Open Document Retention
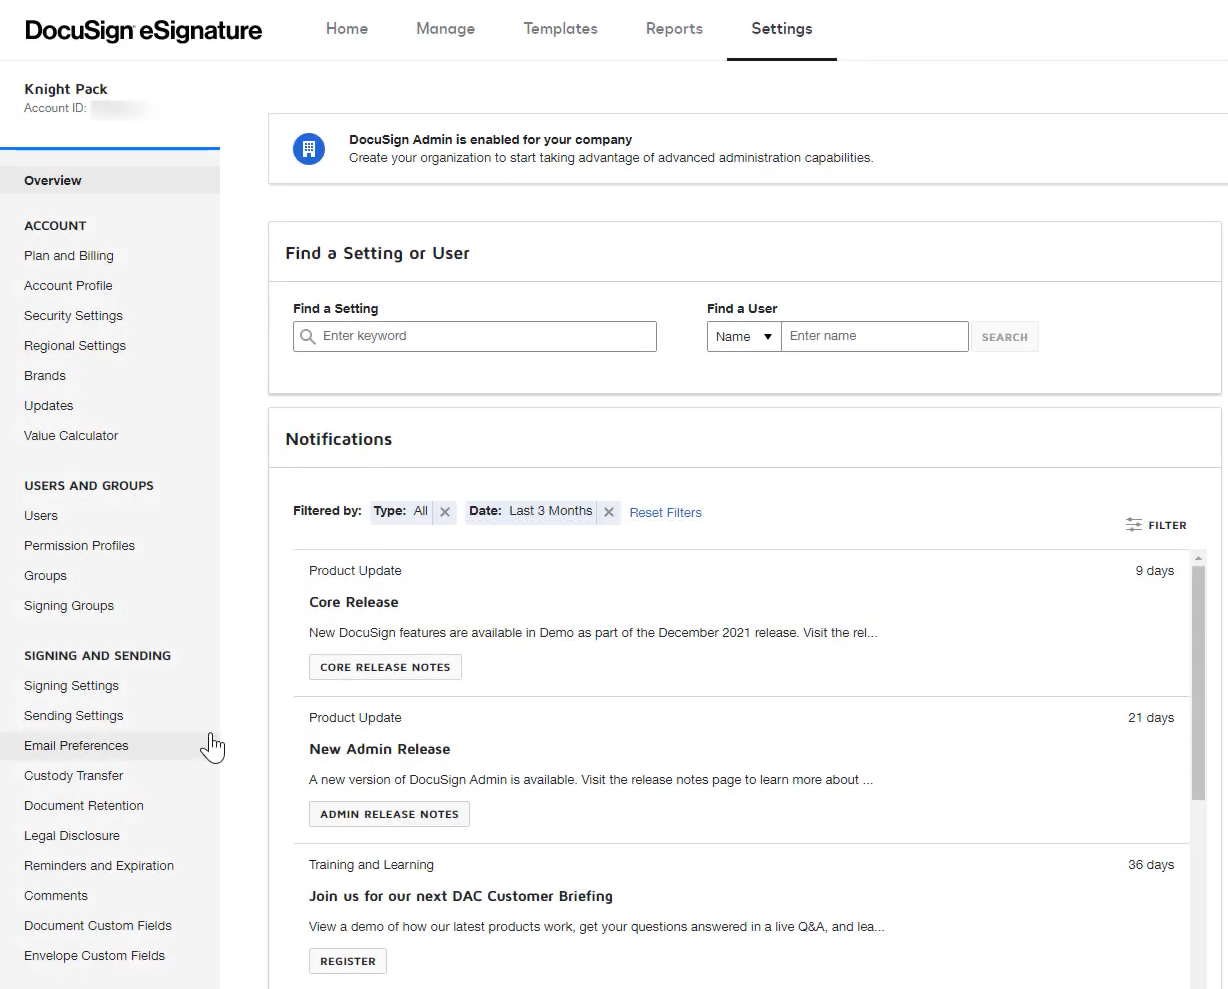This screenshot has height=989, width=1228. (84, 806)
